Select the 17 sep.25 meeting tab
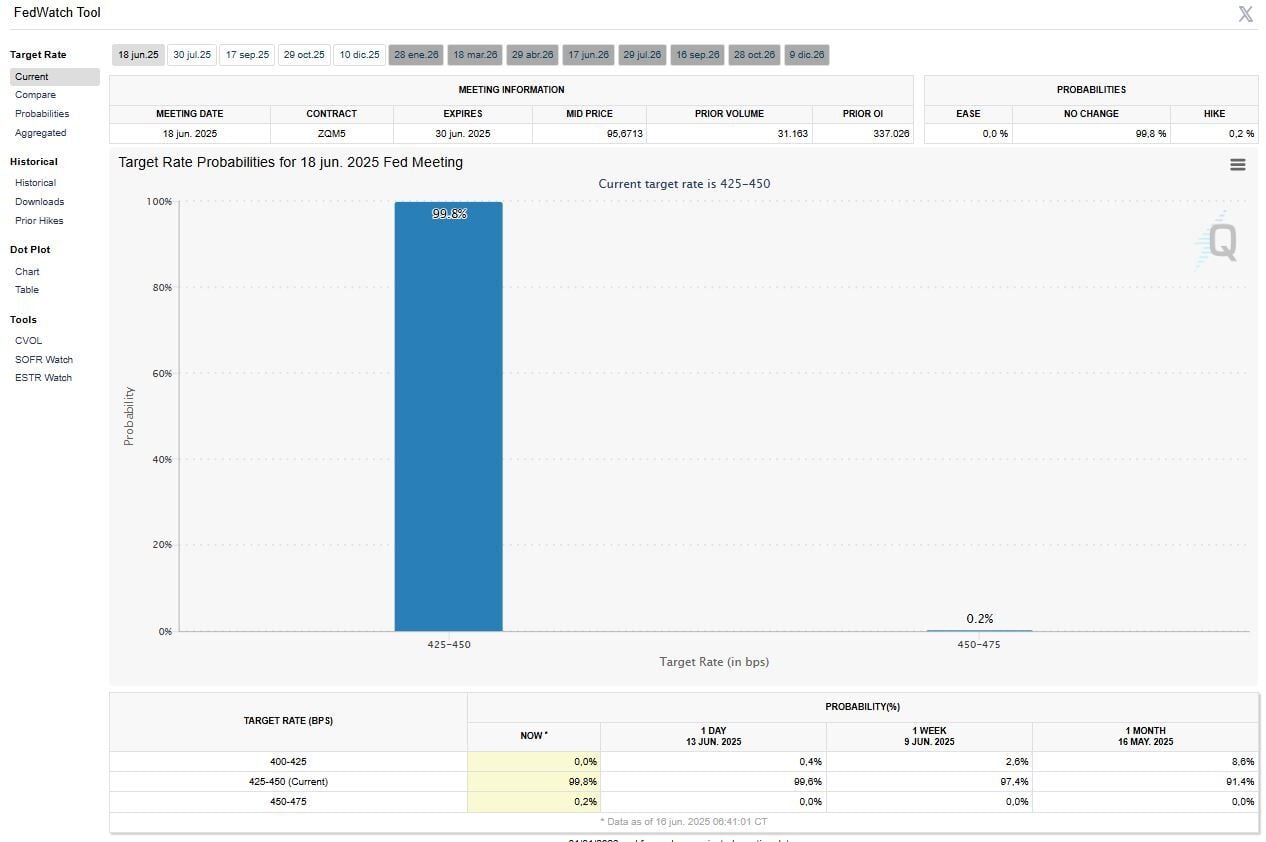This screenshot has width=1266, height=842. pos(247,55)
